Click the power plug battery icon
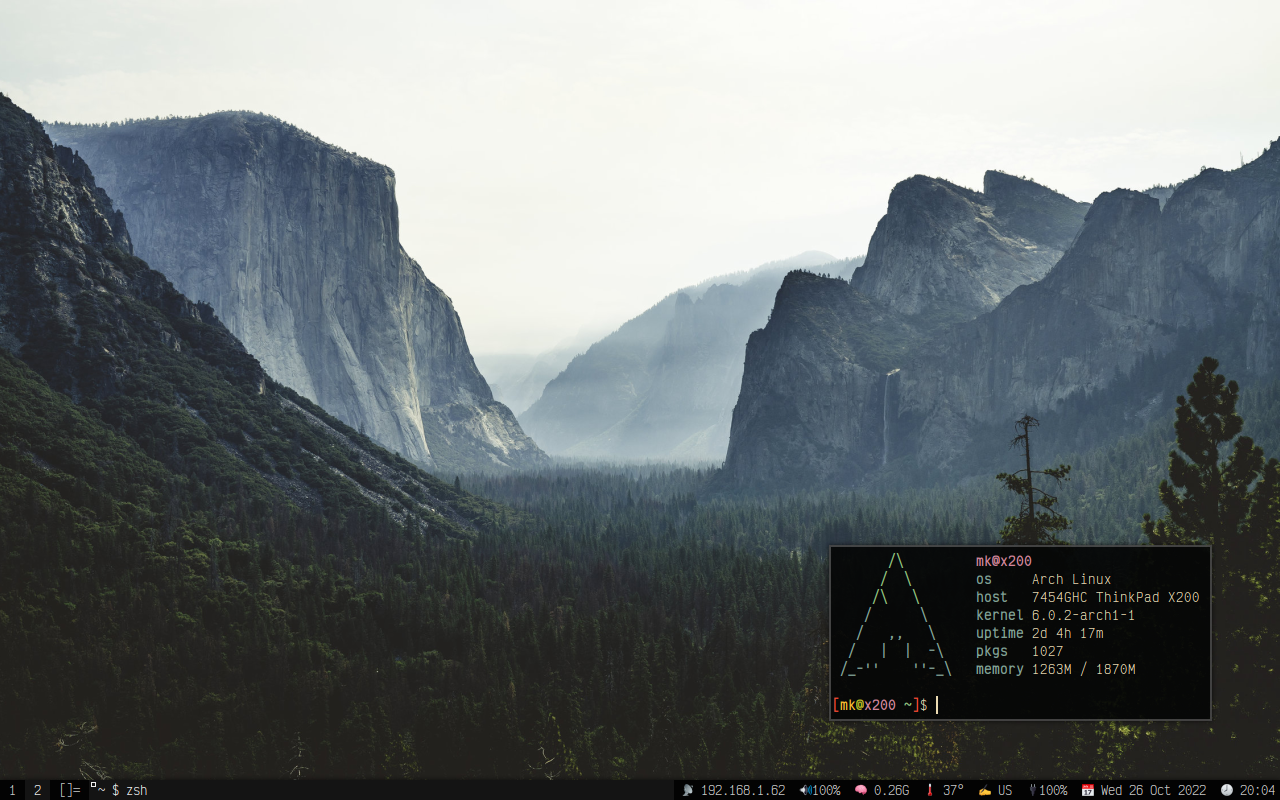The width and height of the screenshot is (1280, 800). click(1033, 790)
